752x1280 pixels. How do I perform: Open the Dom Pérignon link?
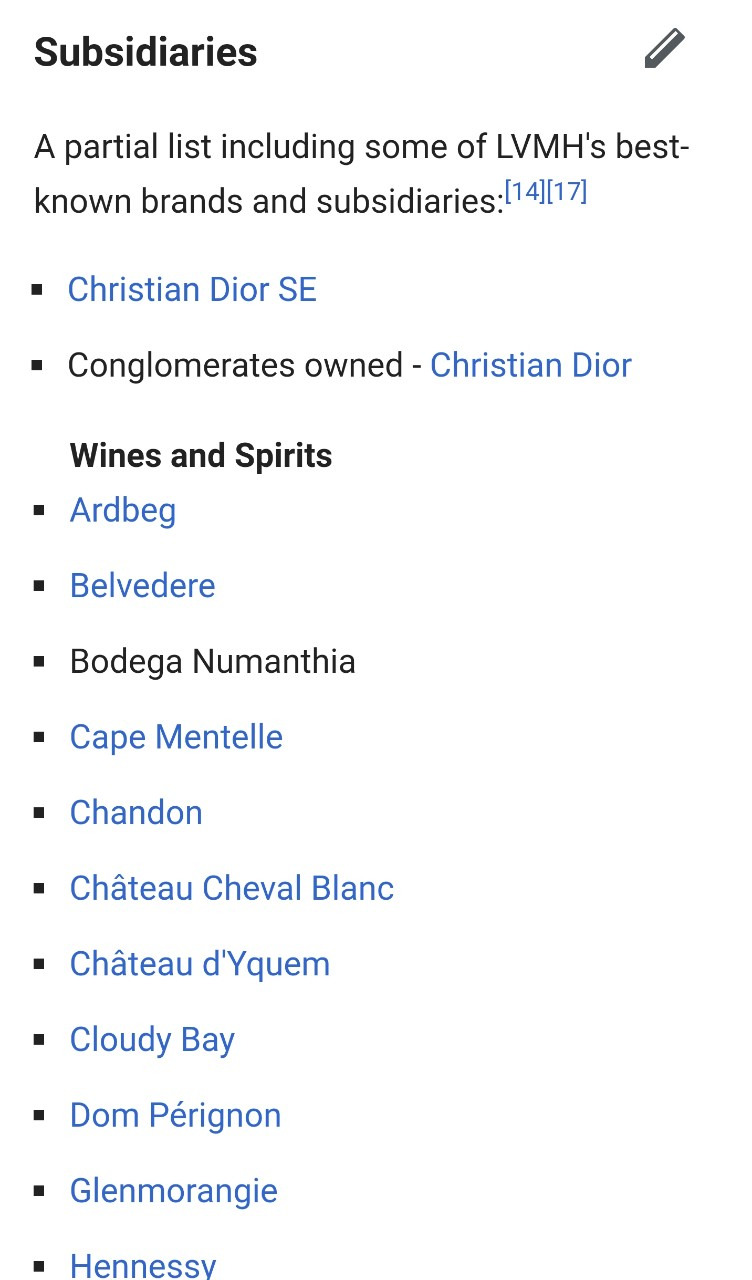click(175, 1115)
